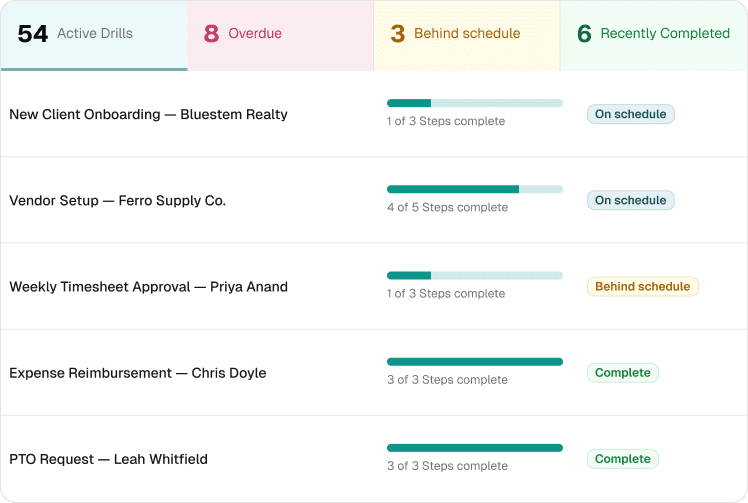
Task: Switch to the Overdue tab
Action: click(280, 35)
